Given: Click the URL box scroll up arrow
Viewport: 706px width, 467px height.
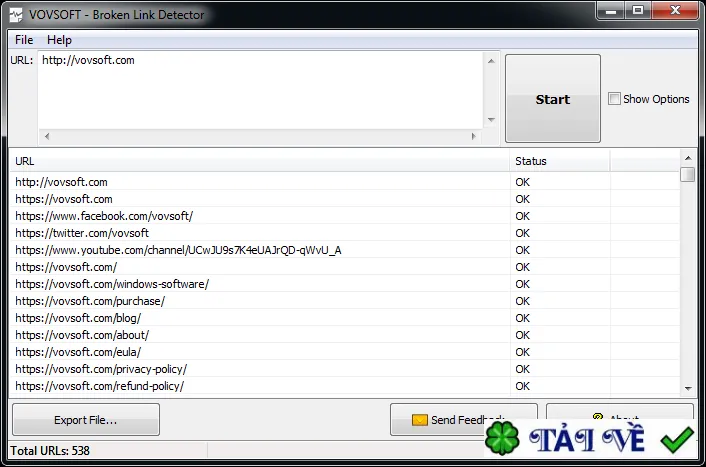Looking at the screenshot, I should 491,60.
